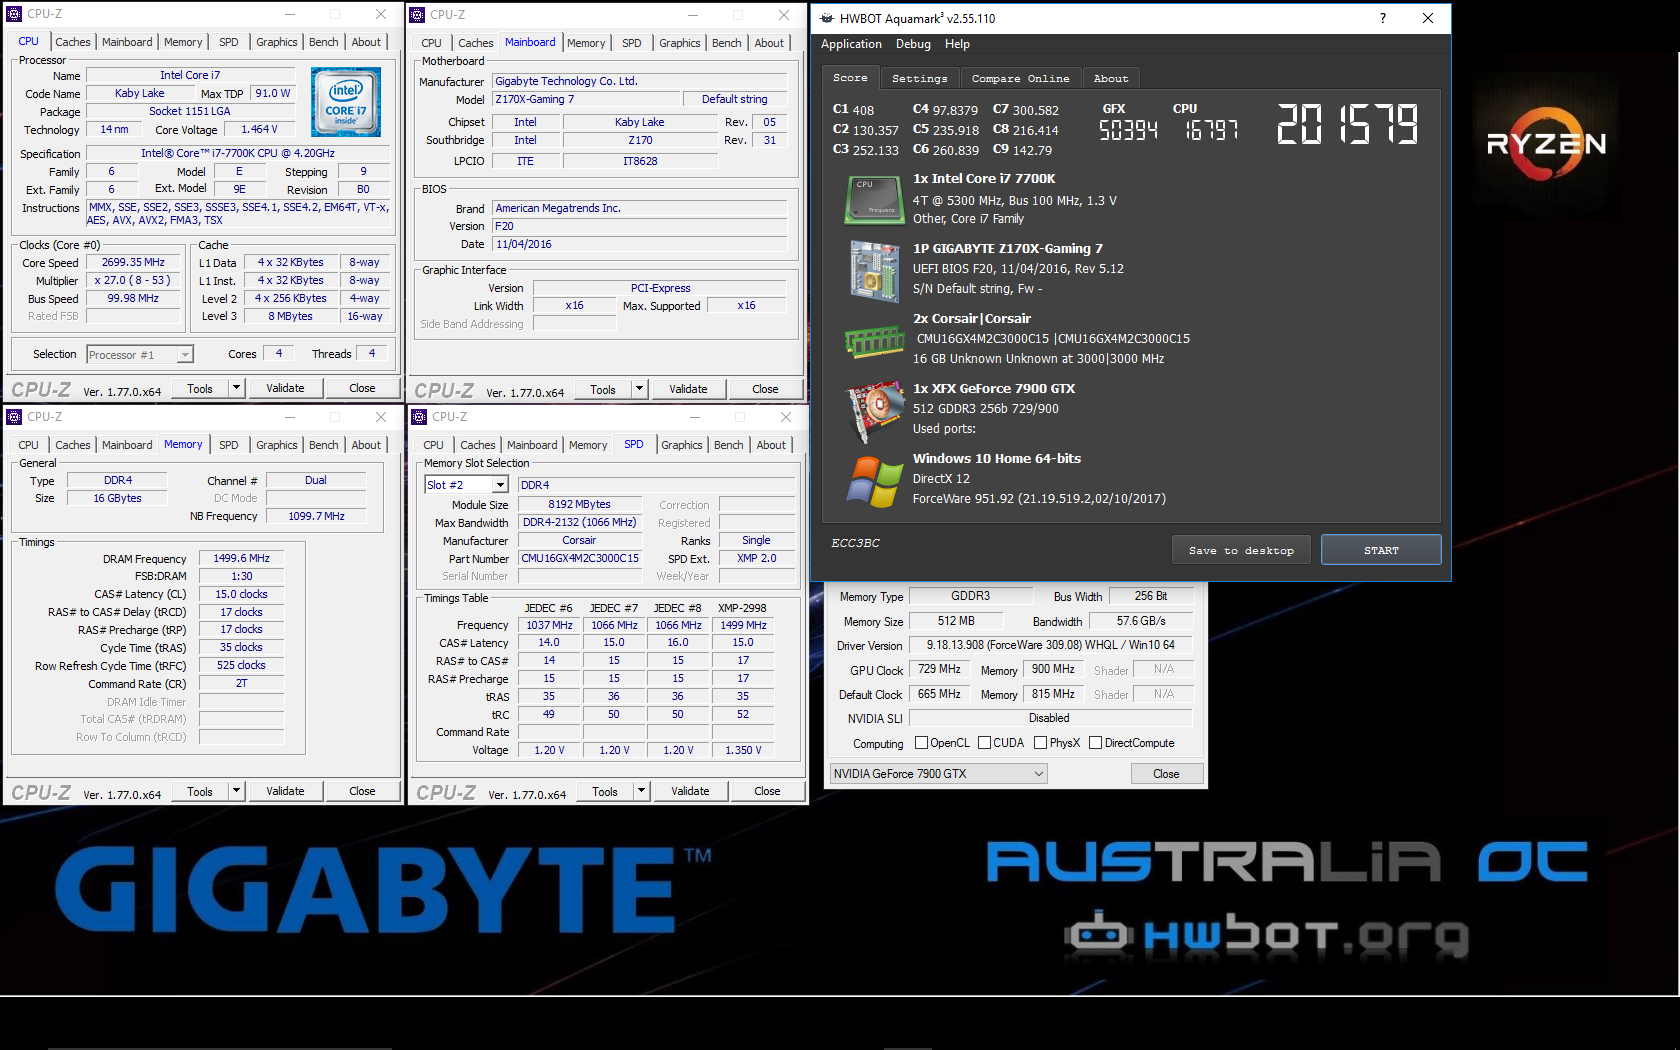Click the Windows logo icon in Aquamark
The image size is (1680, 1050).
(x=875, y=481)
